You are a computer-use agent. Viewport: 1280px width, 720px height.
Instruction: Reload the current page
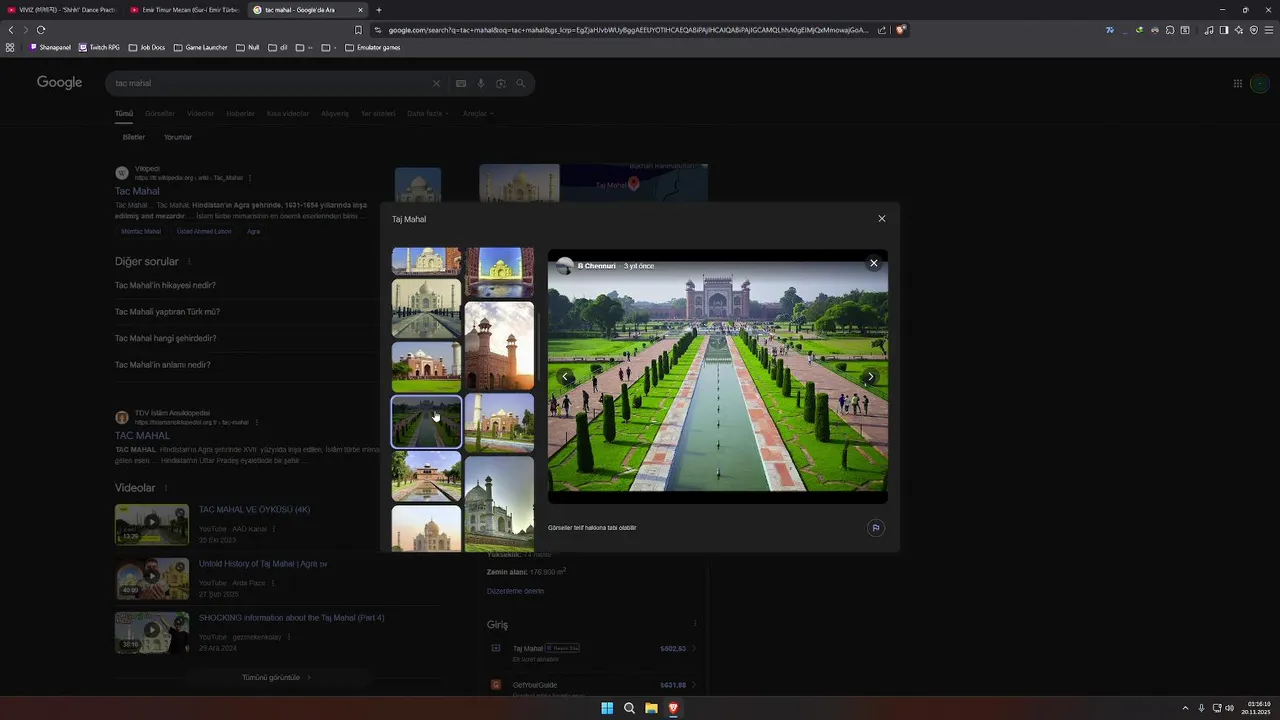pos(41,30)
